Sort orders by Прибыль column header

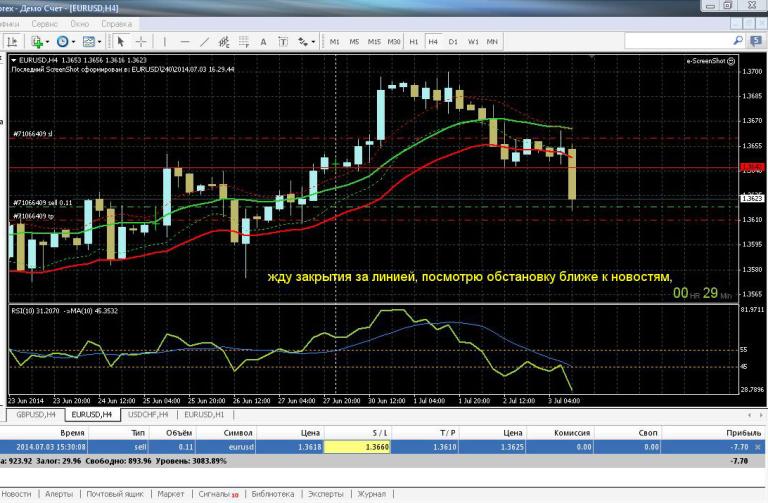(744, 433)
